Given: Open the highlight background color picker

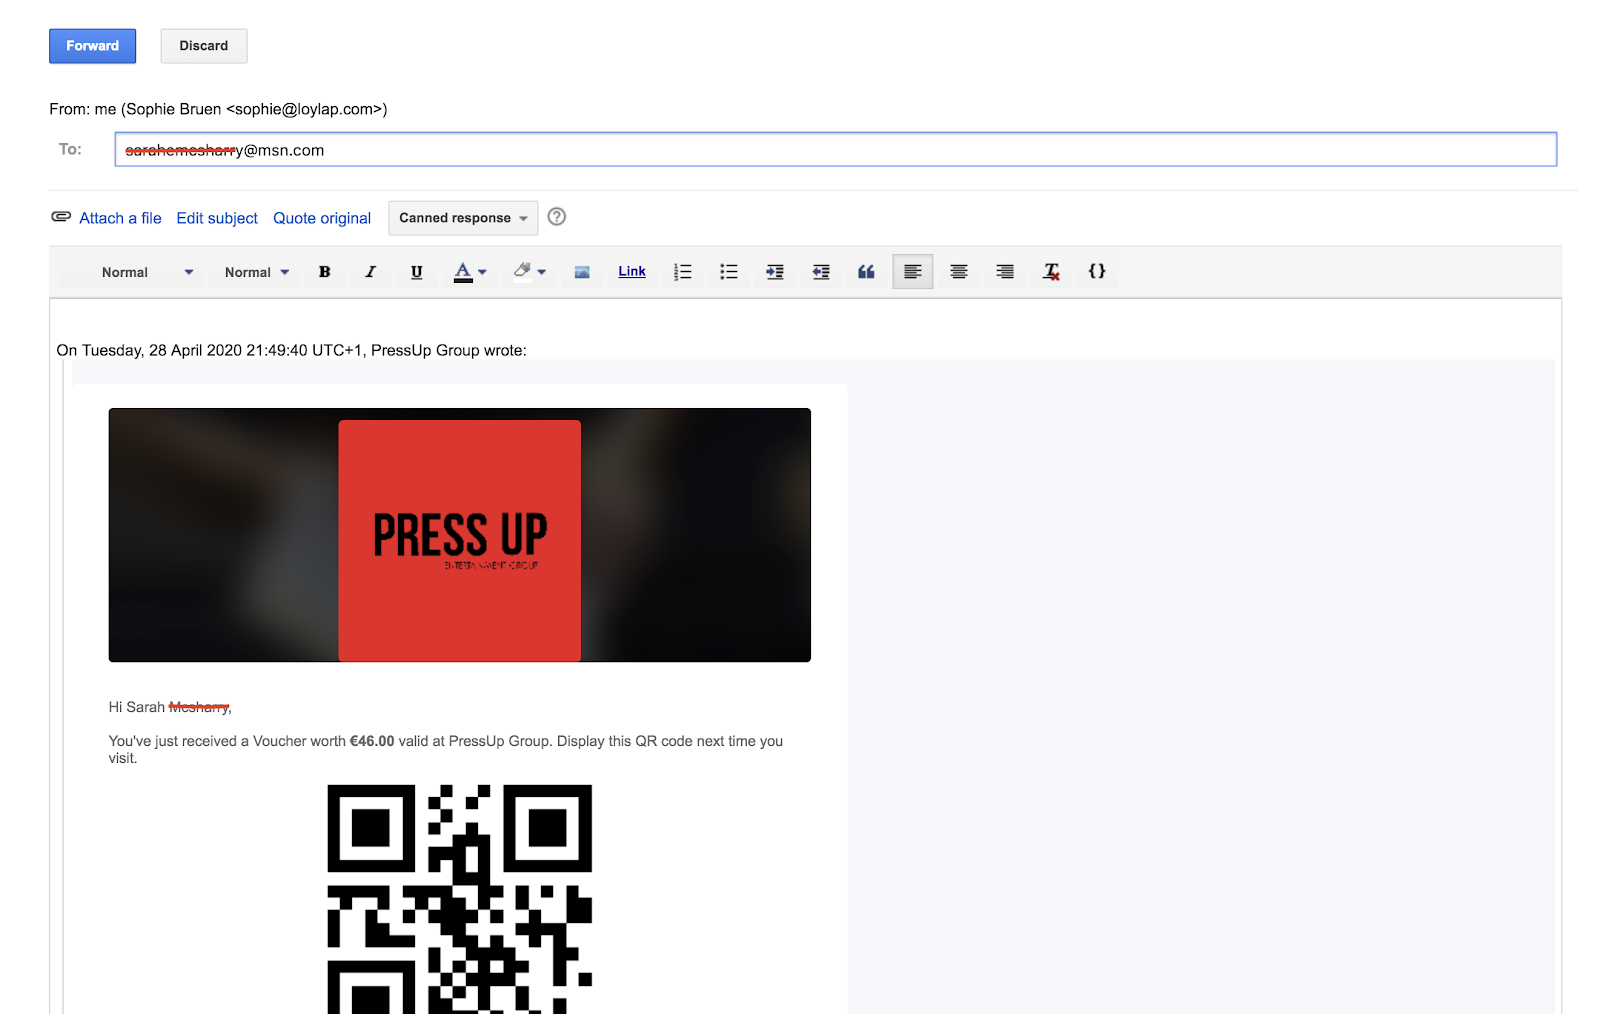Looking at the screenshot, I should point(529,272).
